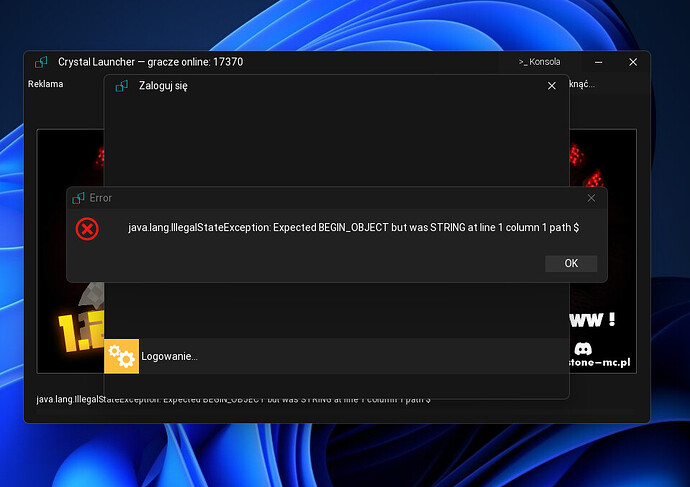Click the Crystal Launcher title bar logo
The width and height of the screenshot is (690, 487).
[41, 62]
